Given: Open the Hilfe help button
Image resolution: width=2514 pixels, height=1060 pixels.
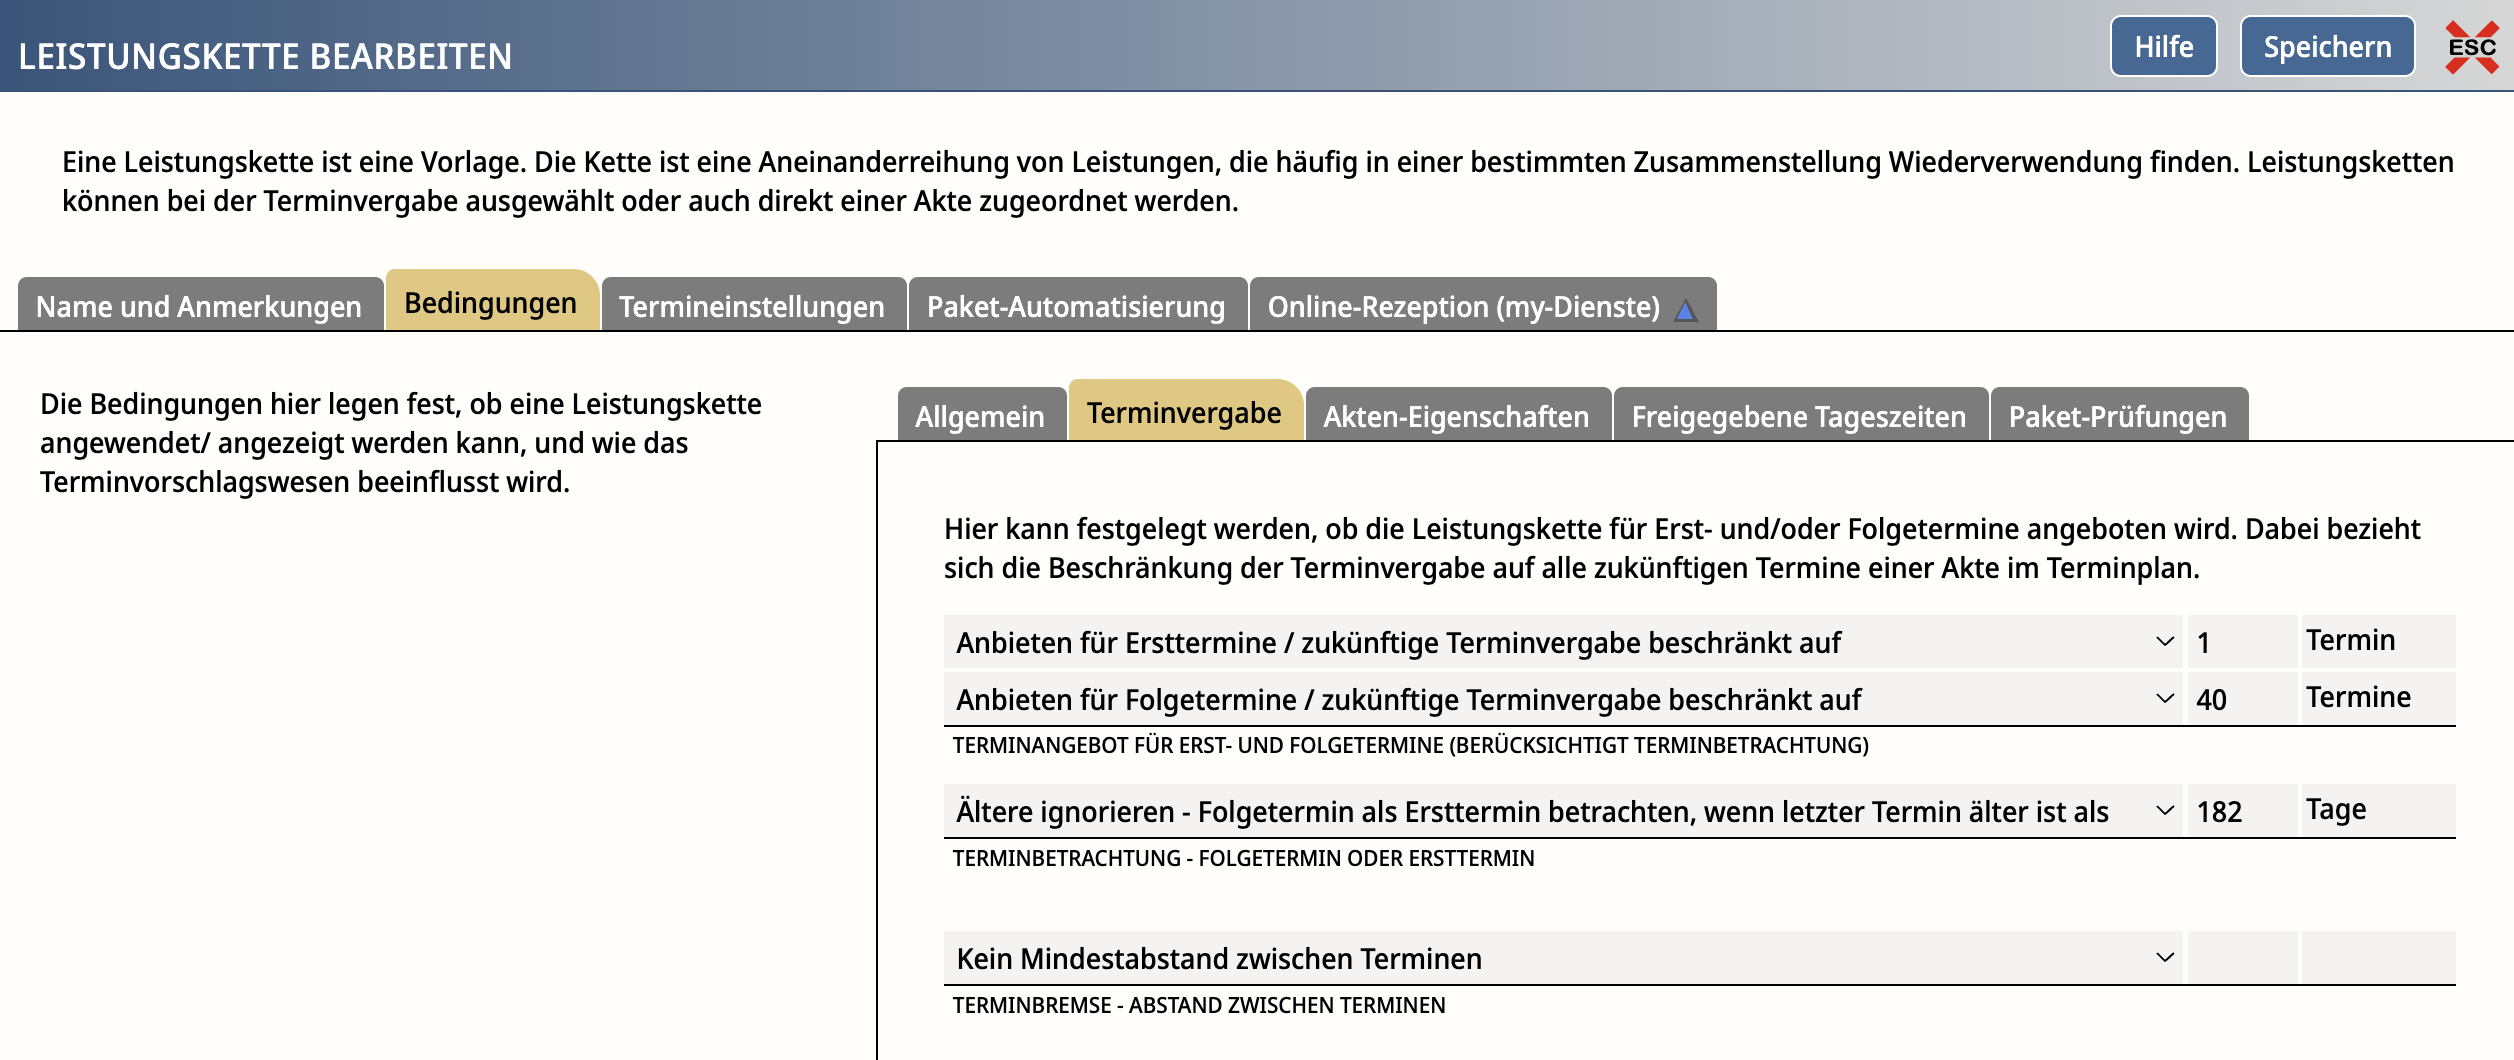Looking at the screenshot, I should pos(2163,46).
